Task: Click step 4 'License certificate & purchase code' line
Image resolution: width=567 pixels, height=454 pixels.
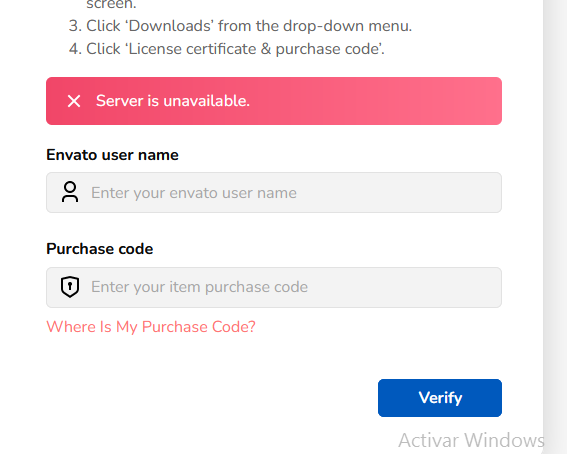Action: point(227,49)
